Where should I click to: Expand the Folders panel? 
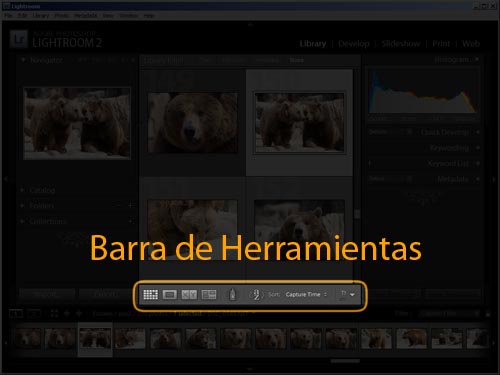click(x=22, y=206)
